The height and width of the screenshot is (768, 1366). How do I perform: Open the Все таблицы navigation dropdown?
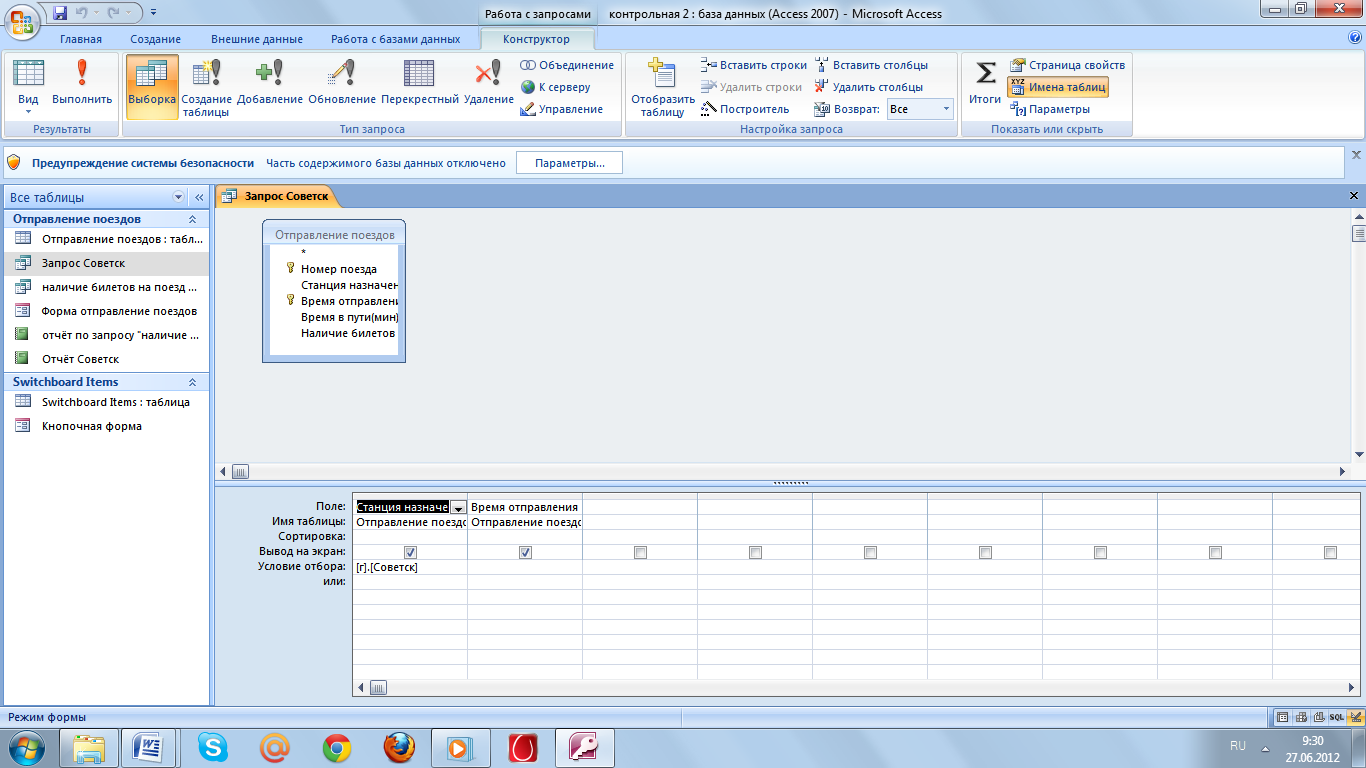[179, 198]
